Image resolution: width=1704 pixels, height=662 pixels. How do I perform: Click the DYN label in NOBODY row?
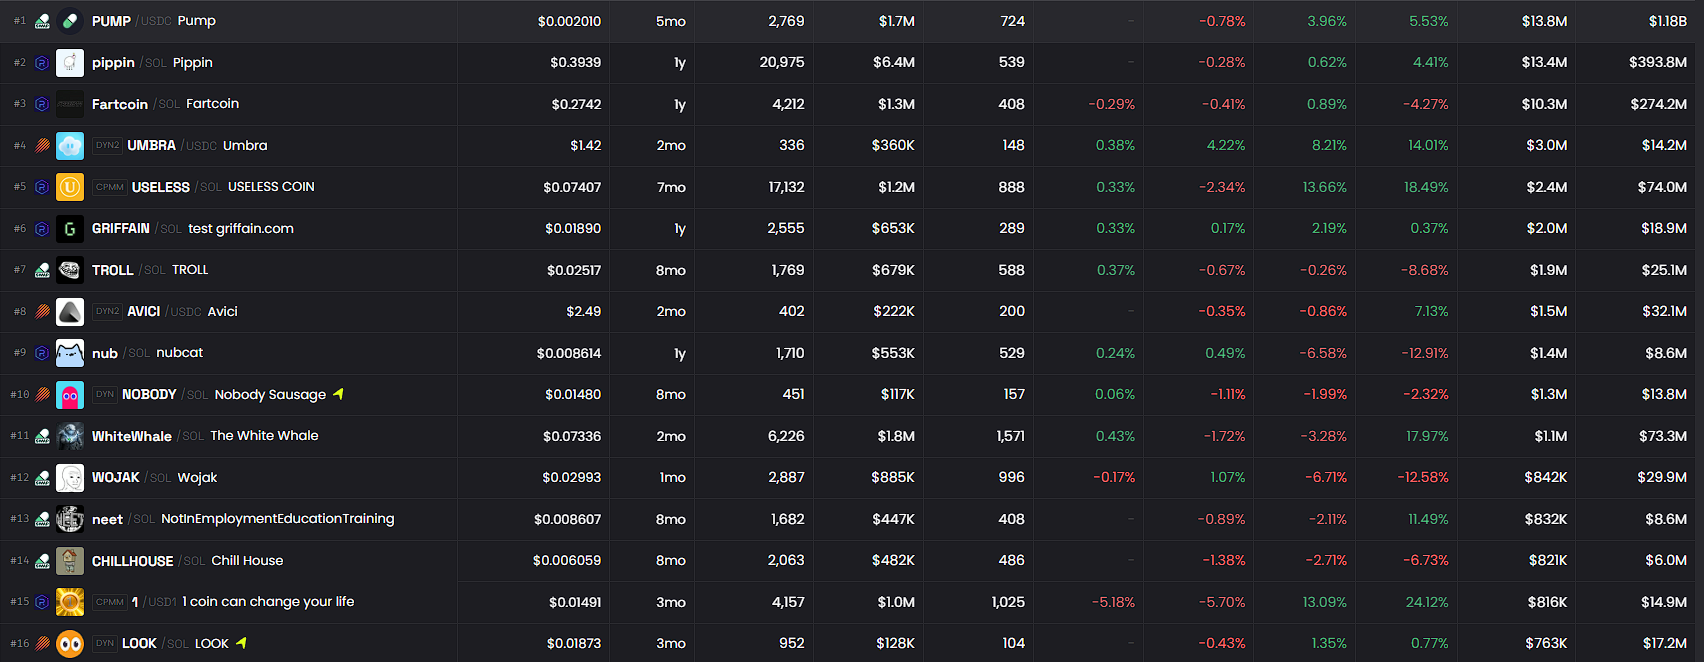[x=105, y=394]
